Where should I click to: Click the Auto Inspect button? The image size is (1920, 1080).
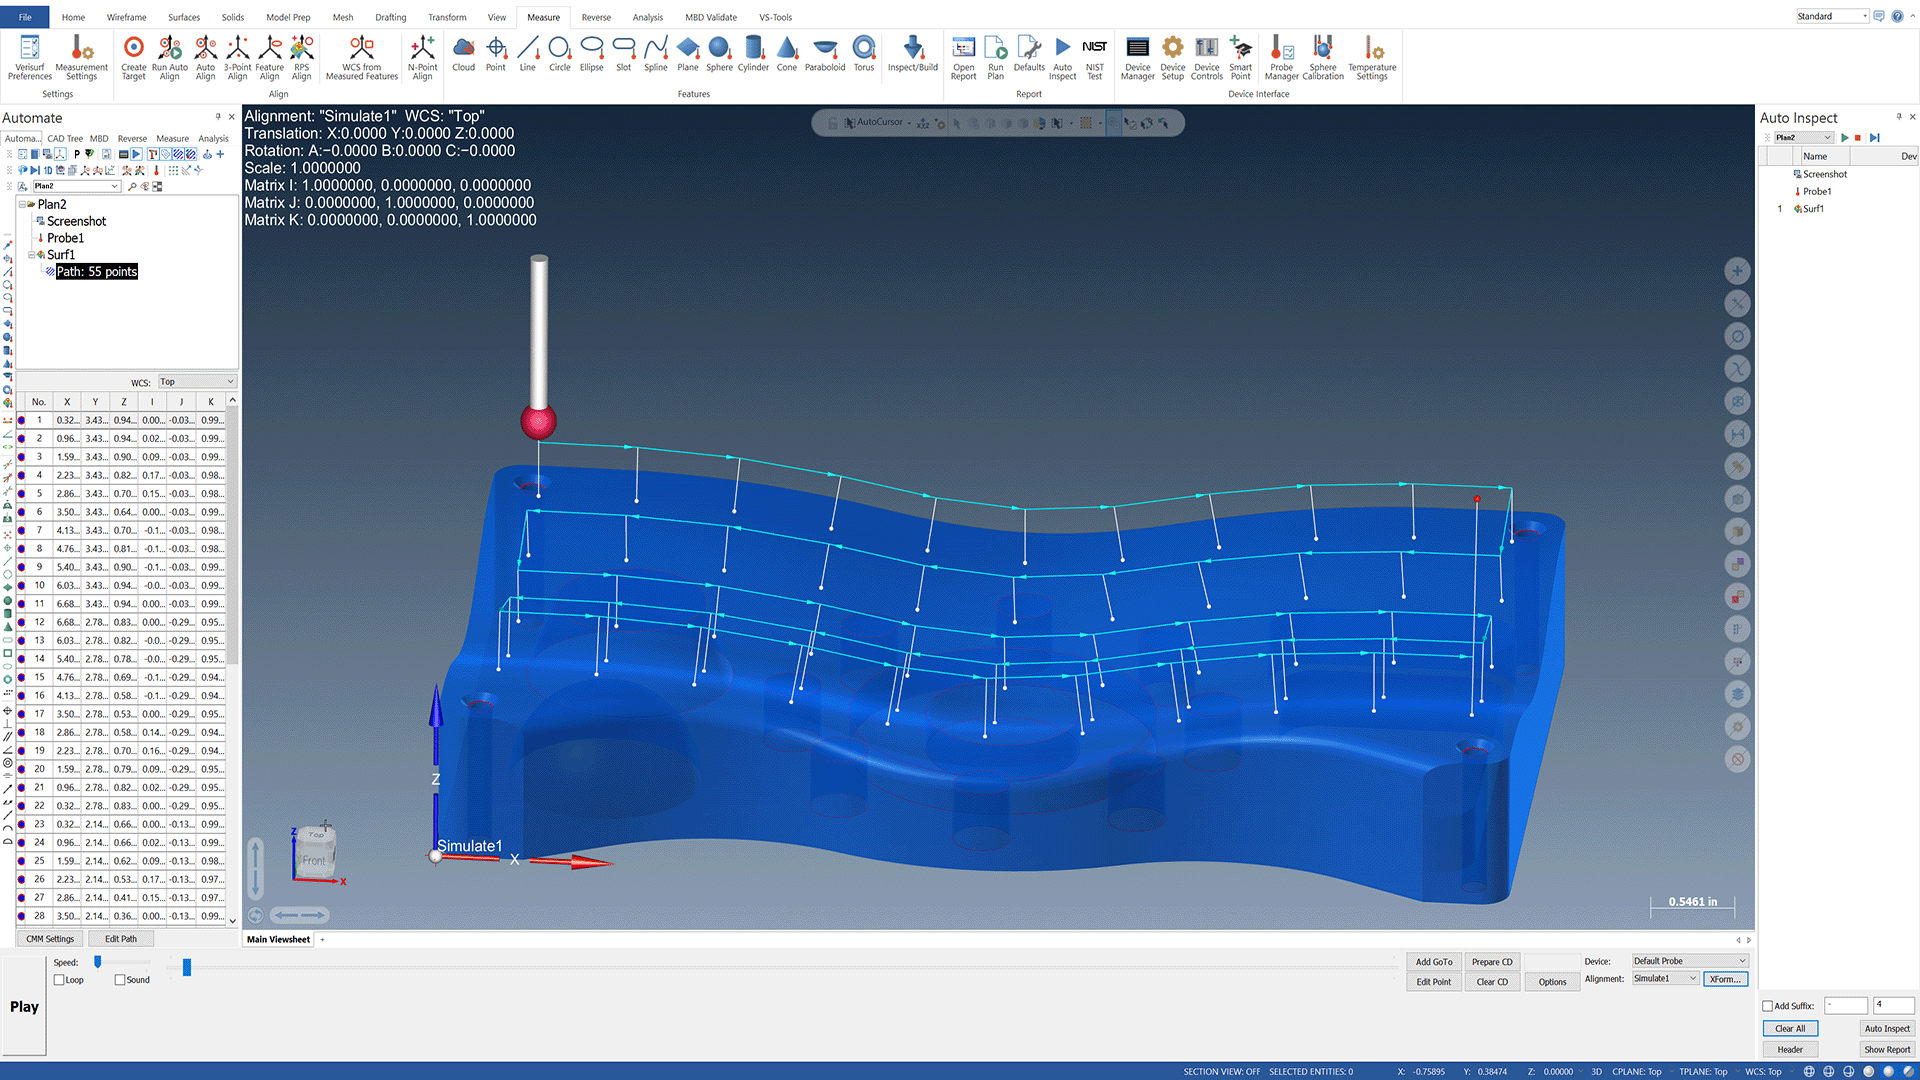1887,1028
